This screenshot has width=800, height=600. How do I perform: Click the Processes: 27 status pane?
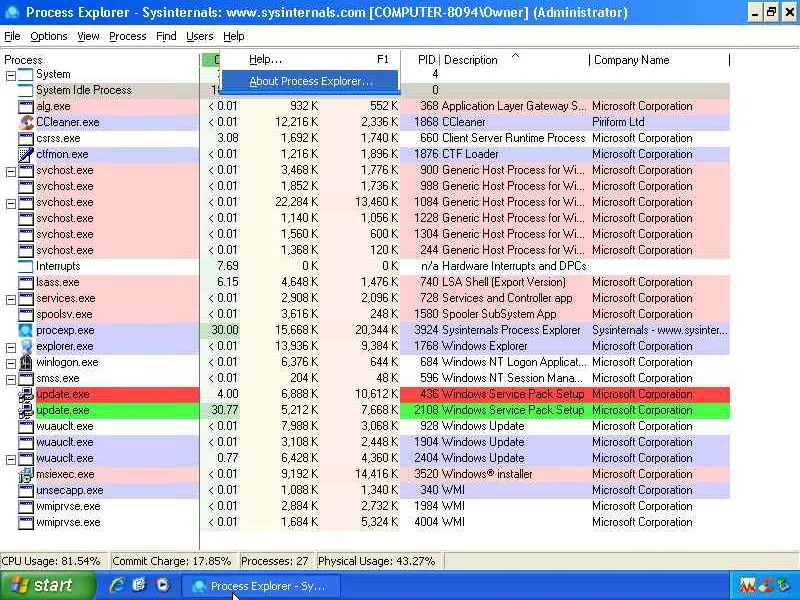click(276, 561)
